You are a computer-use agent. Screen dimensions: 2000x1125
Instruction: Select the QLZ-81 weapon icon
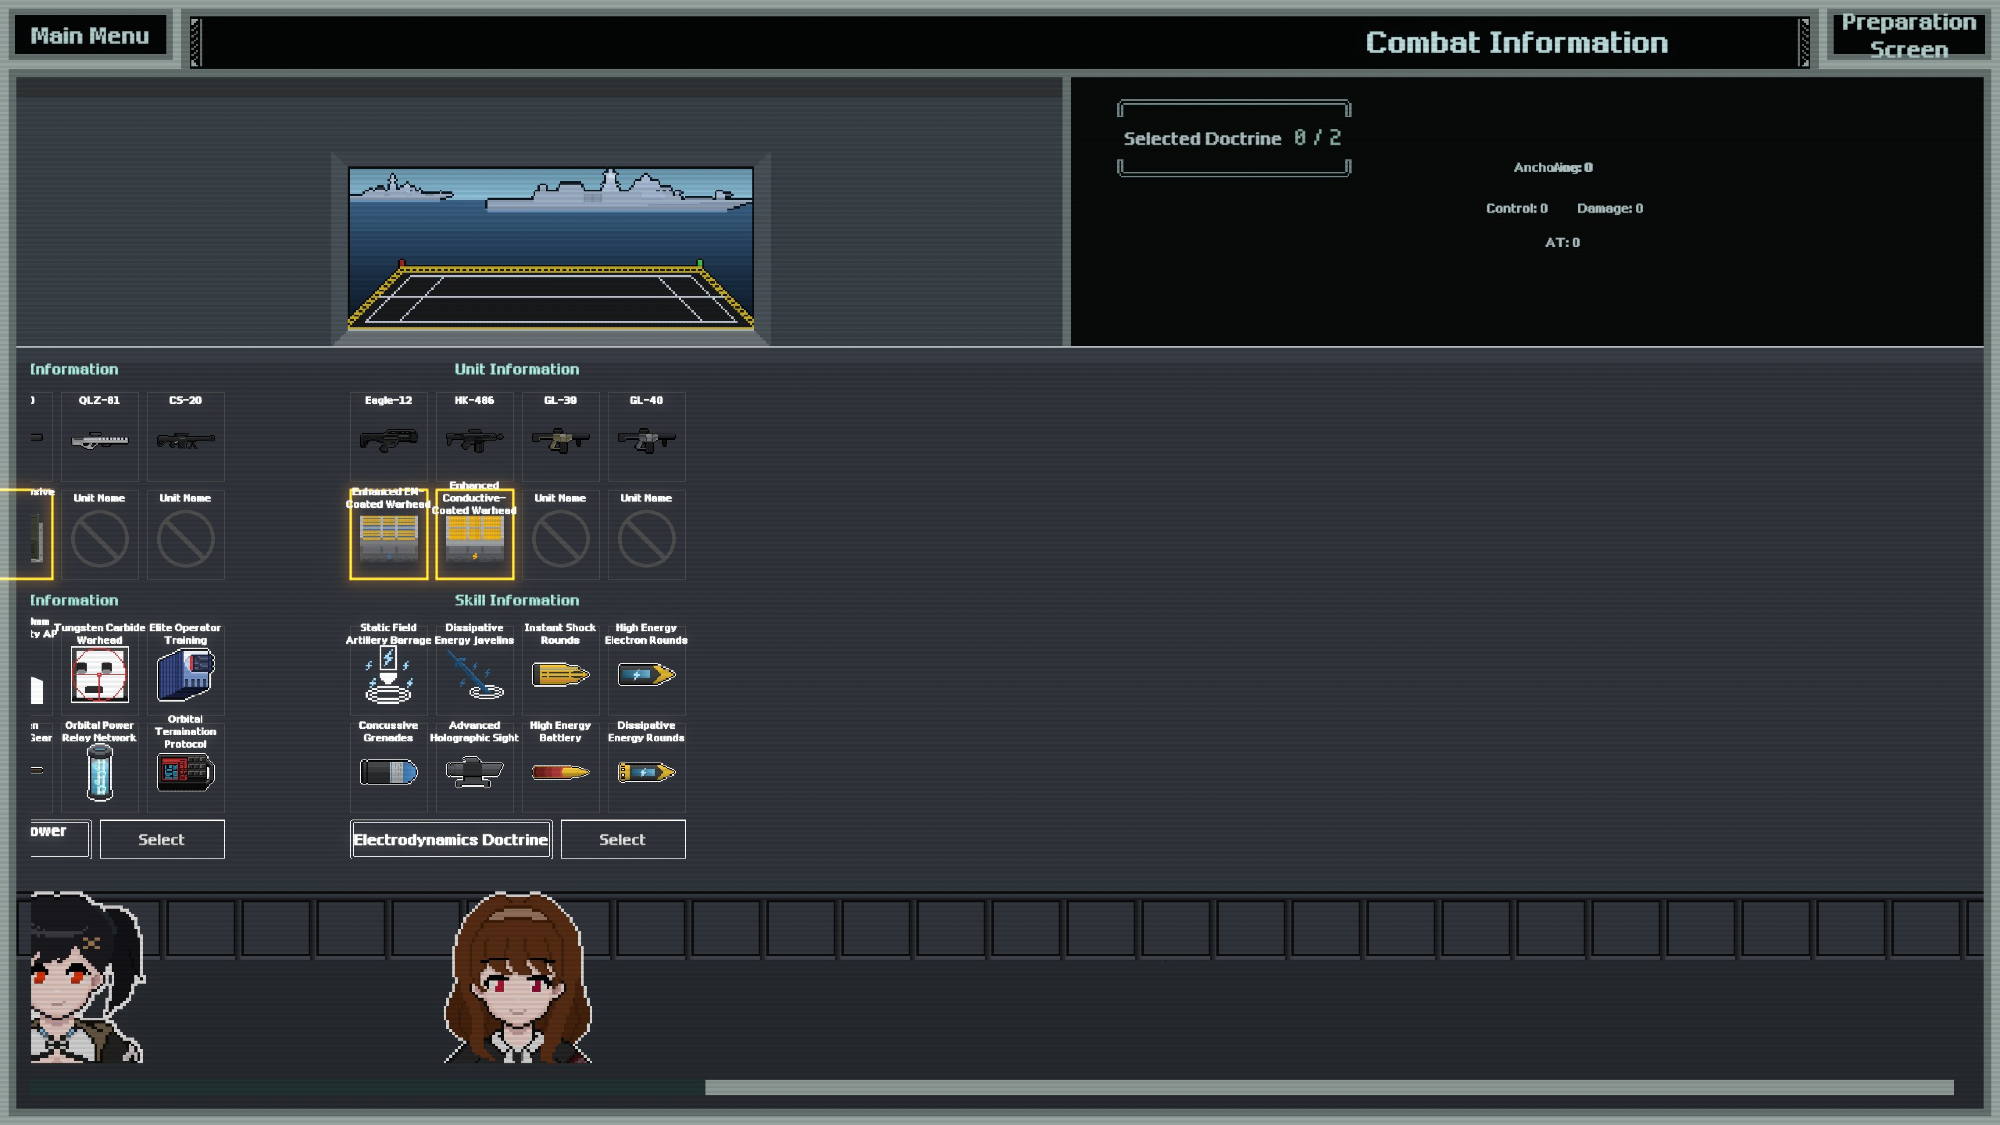coord(99,439)
